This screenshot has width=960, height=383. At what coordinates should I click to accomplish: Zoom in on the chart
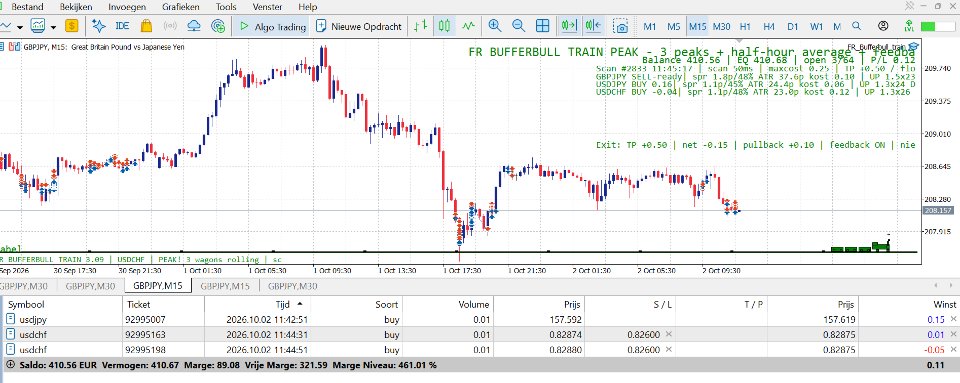click(x=494, y=26)
